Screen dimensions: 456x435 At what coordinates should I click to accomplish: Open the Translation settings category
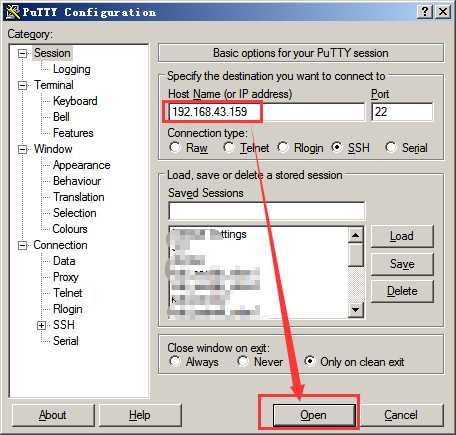(x=79, y=197)
